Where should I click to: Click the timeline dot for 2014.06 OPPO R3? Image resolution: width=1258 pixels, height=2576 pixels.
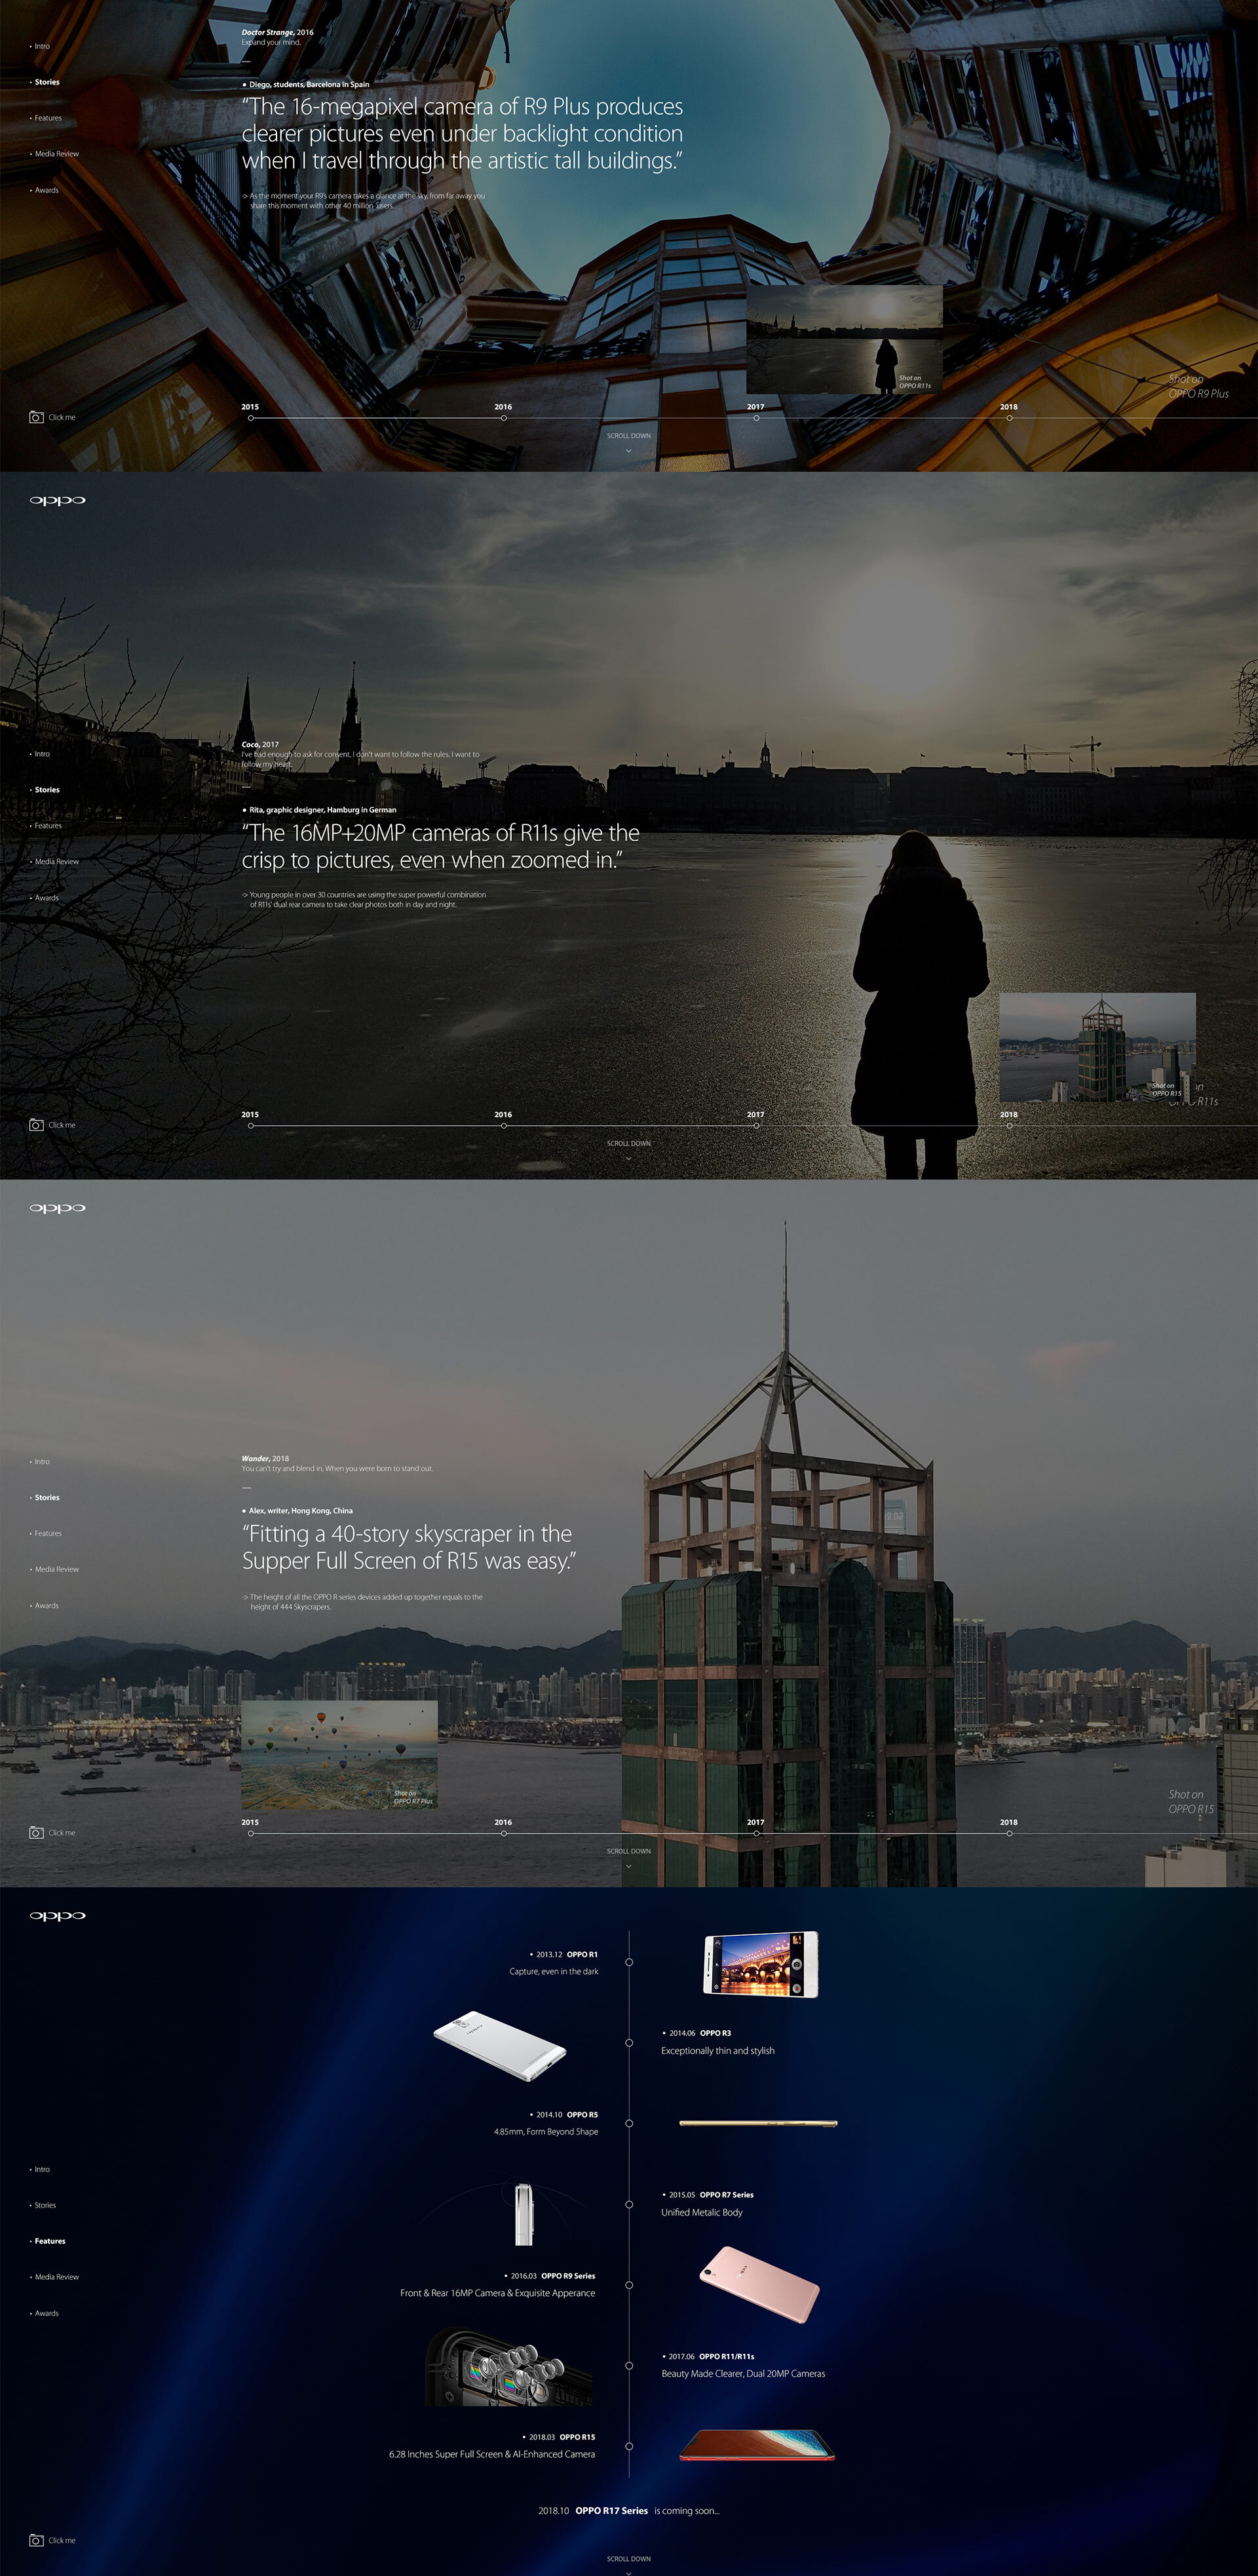629,2043
